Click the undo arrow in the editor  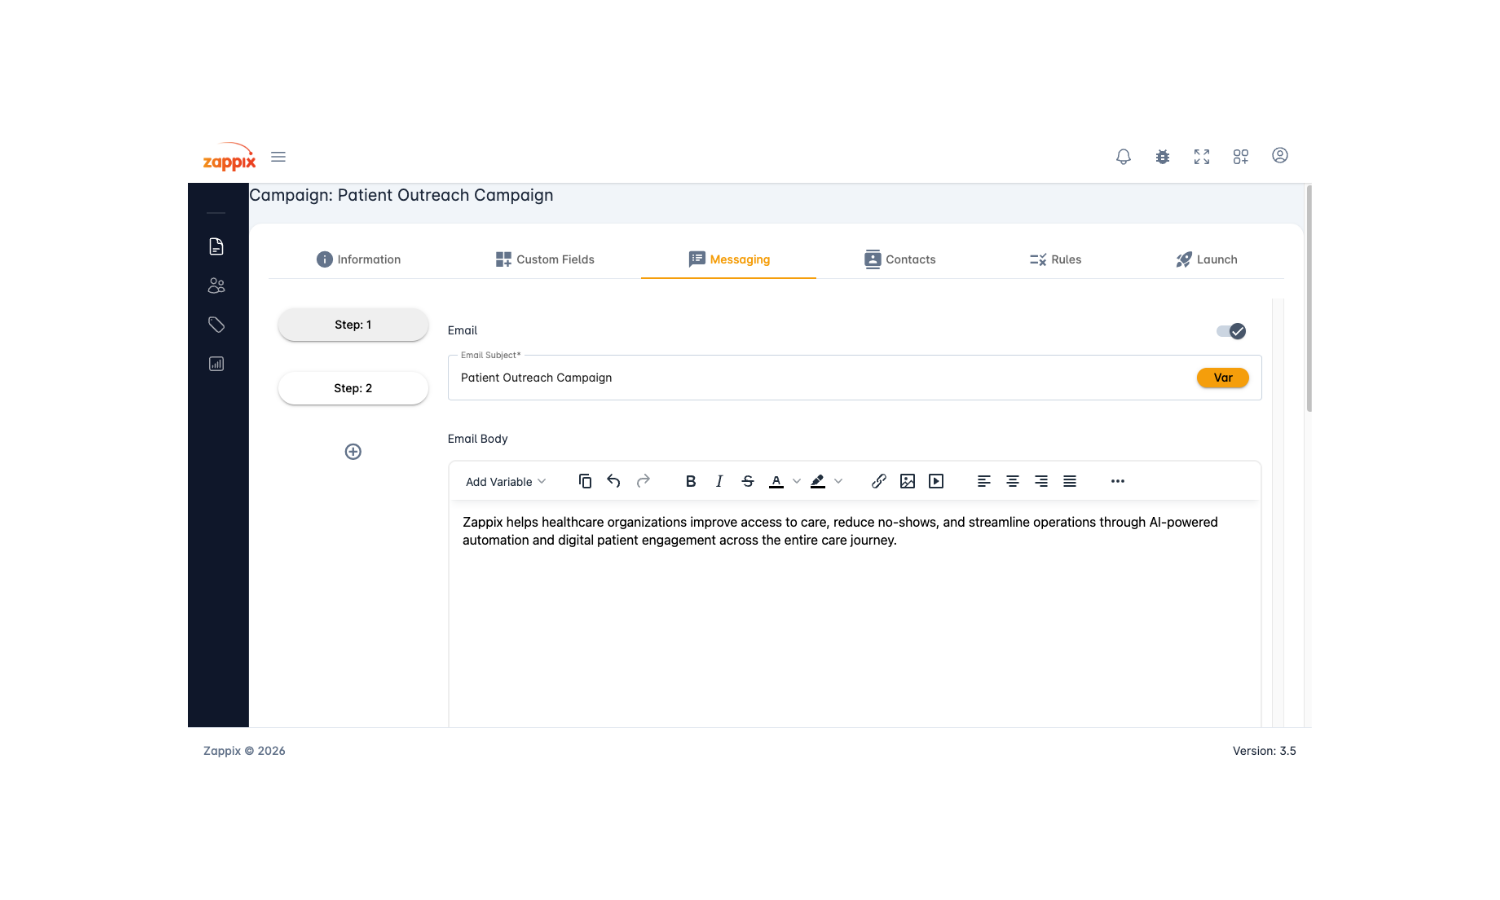pyautogui.click(x=614, y=481)
